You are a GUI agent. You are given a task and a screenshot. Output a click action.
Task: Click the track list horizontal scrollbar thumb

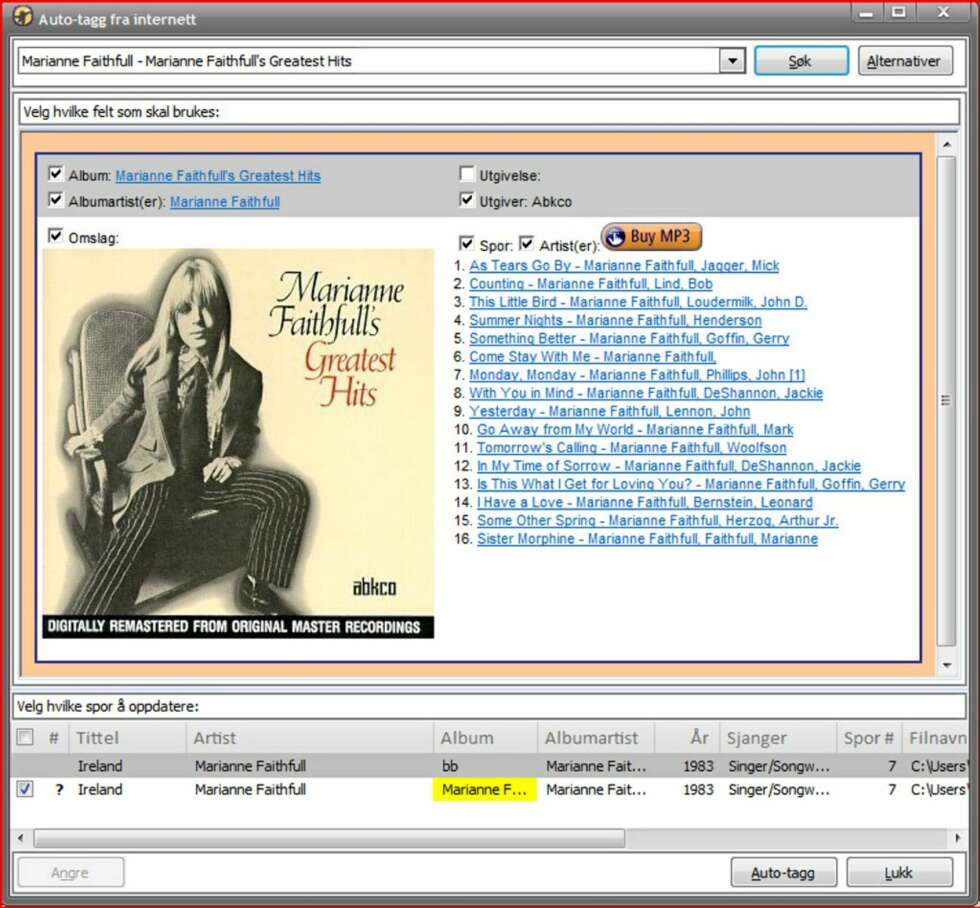pyautogui.click(x=329, y=838)
